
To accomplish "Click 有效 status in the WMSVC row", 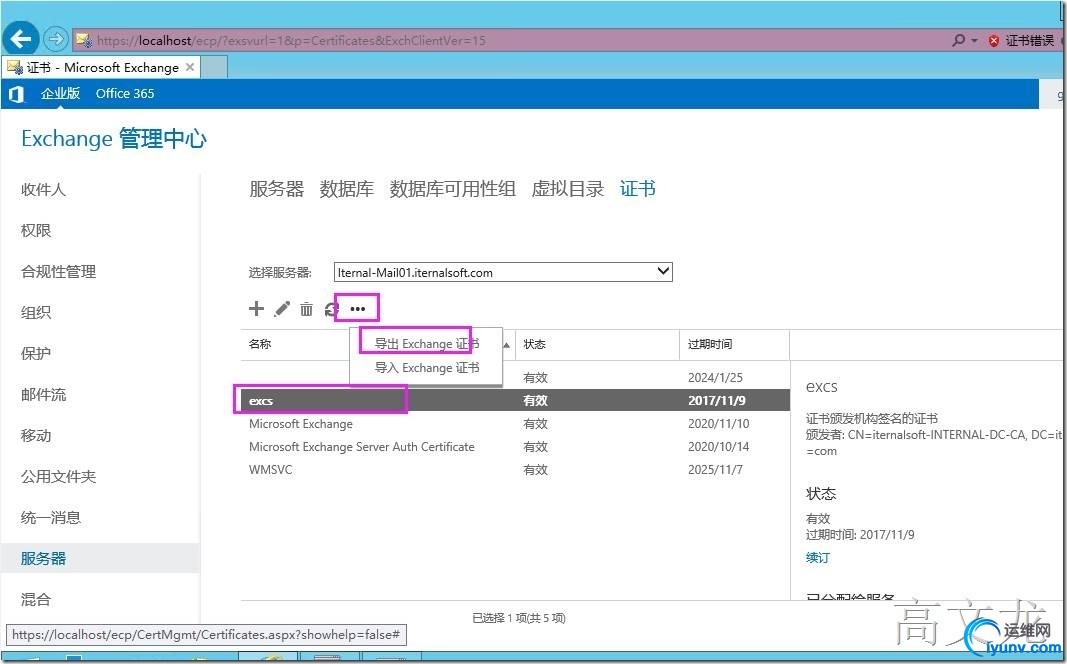I will tap(536, 470).
